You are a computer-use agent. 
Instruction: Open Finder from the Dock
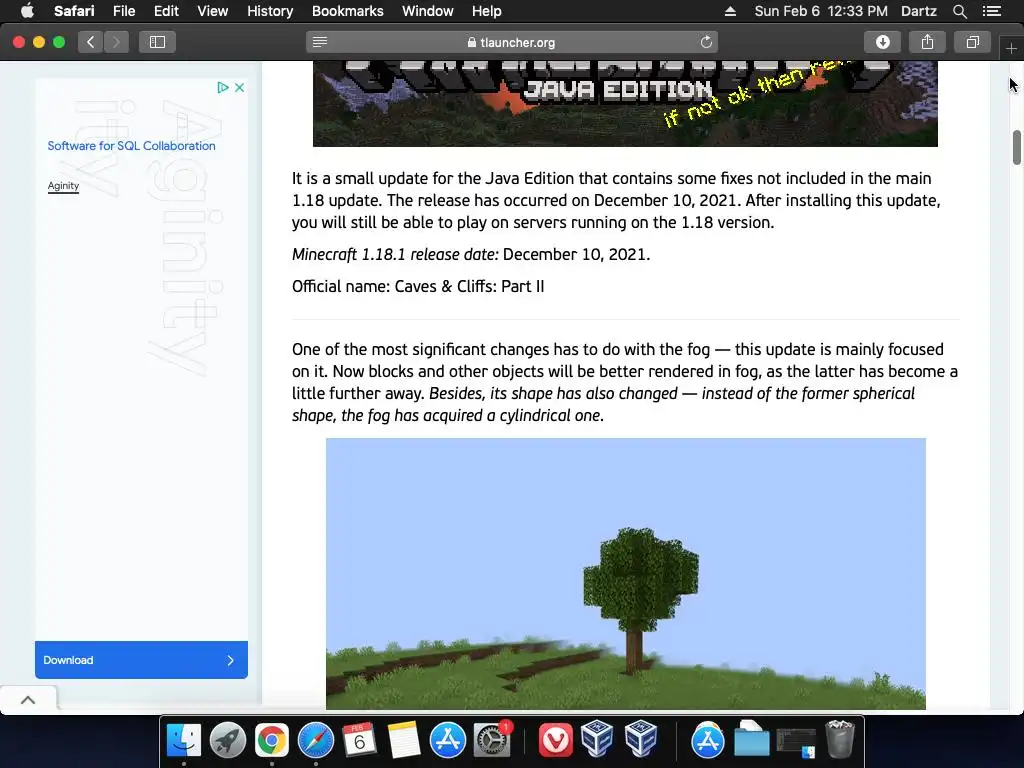[x=184, y=741]
